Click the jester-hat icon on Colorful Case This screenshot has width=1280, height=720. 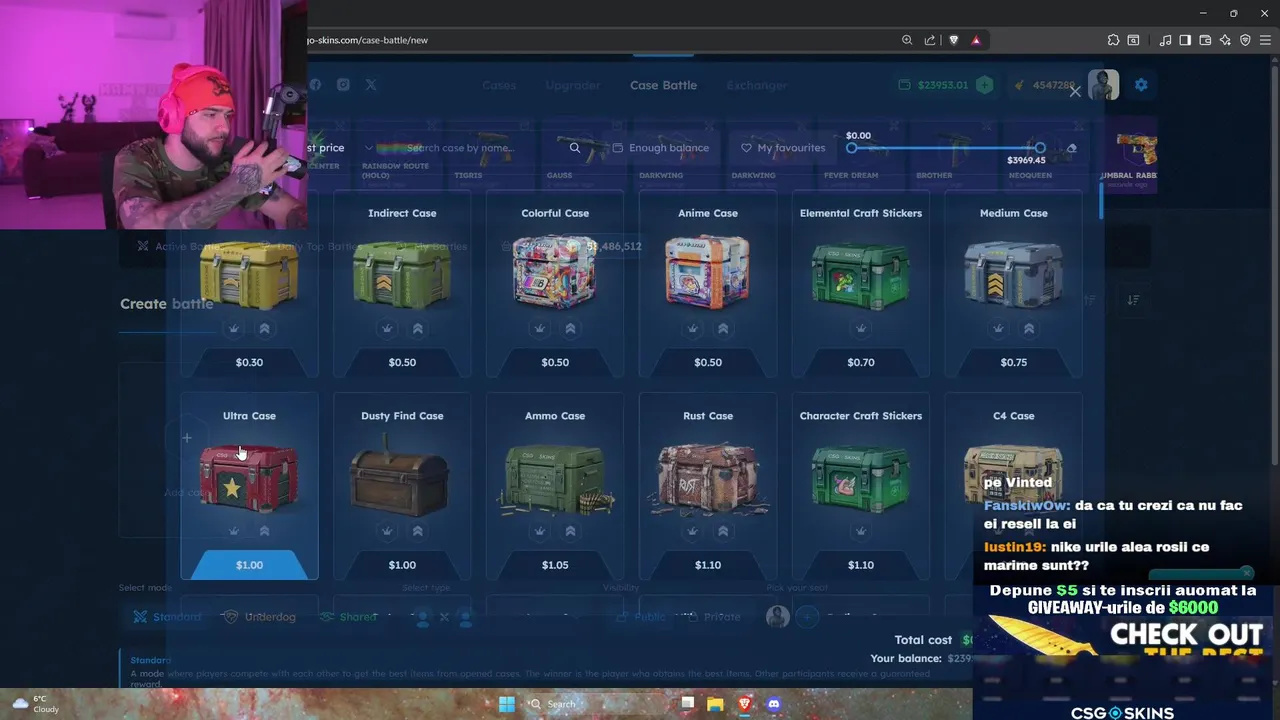(540, 328)
